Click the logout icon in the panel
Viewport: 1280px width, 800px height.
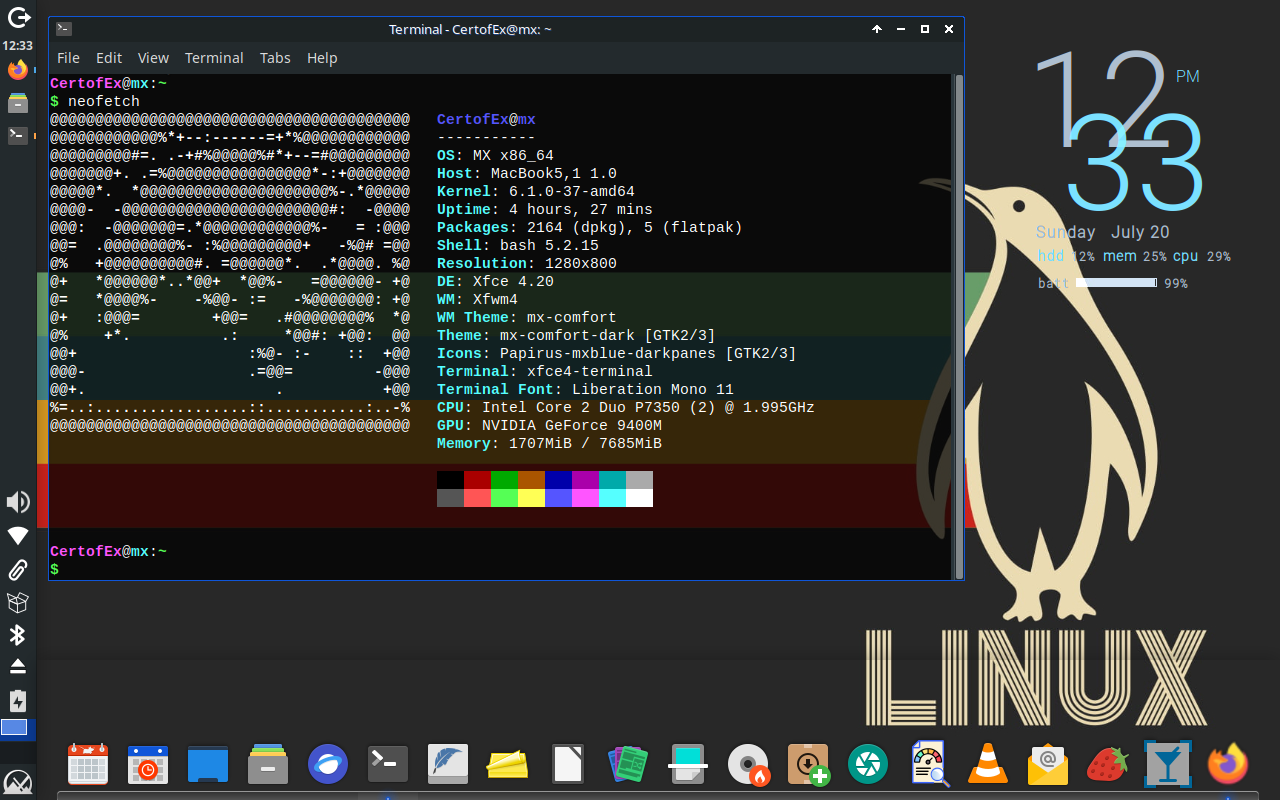(18, 17)
